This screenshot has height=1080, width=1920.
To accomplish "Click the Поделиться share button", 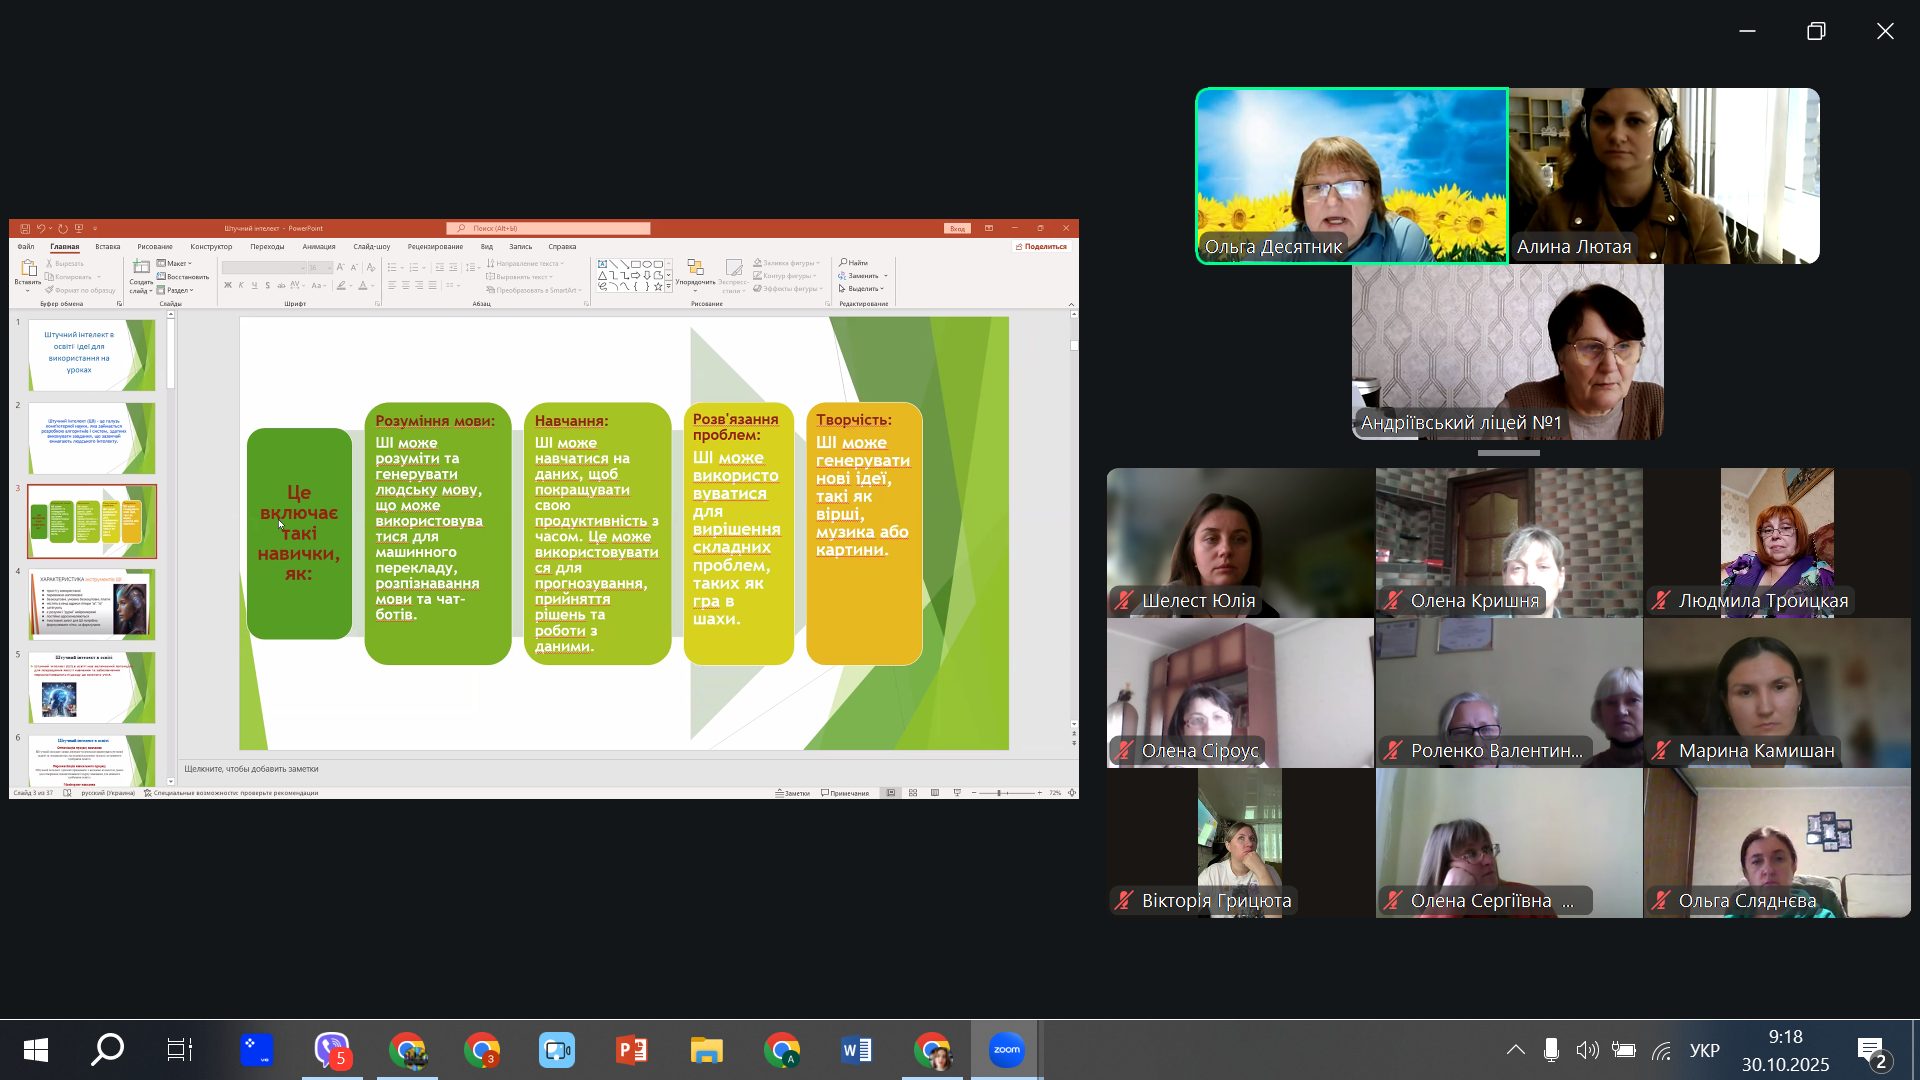I will 1041,246.
